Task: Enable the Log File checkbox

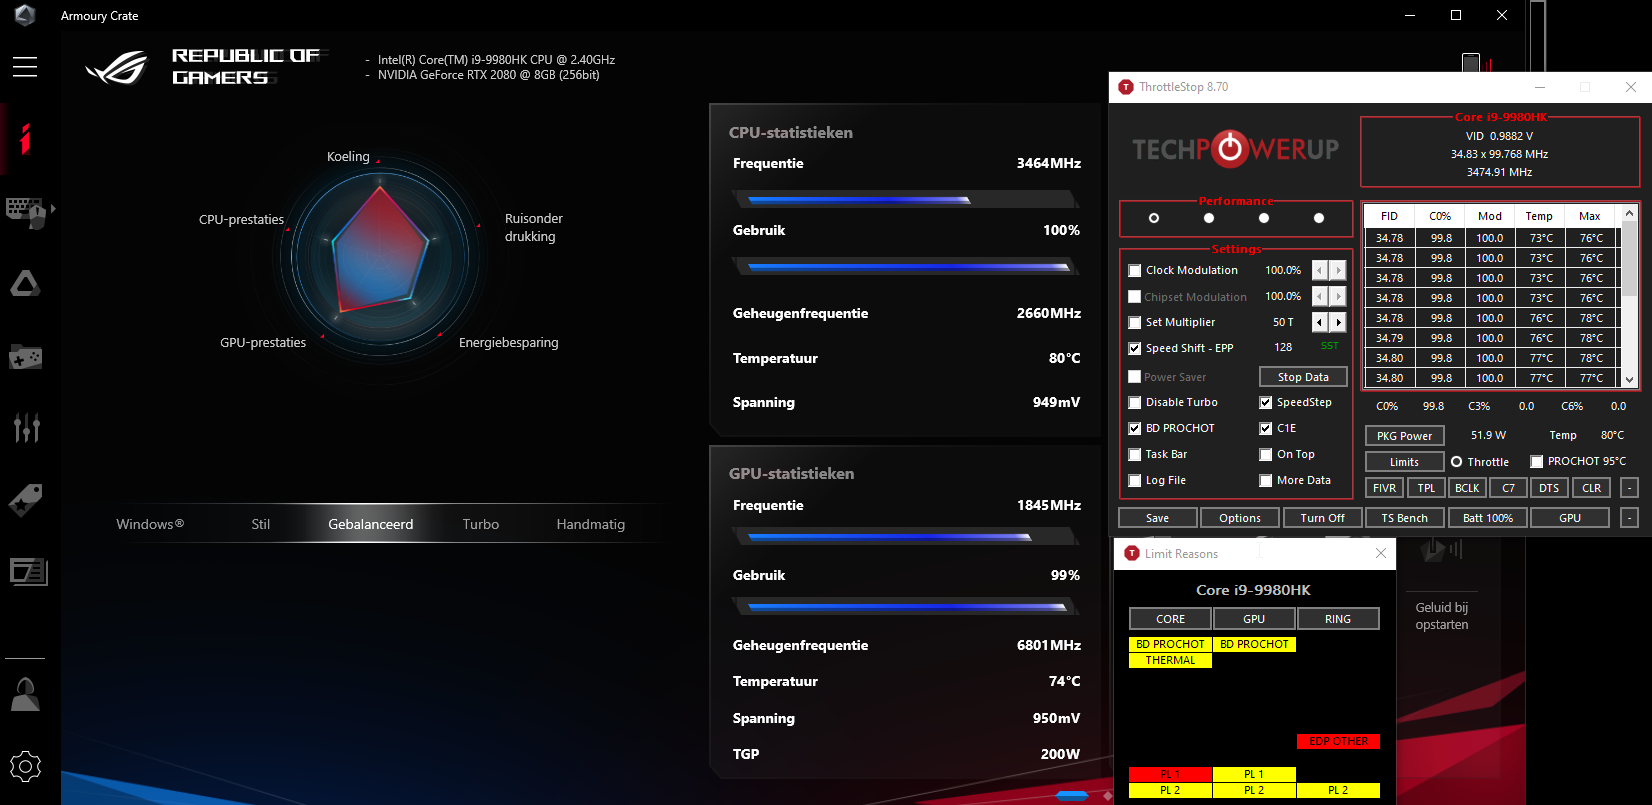Action: tap(1135, 480)
